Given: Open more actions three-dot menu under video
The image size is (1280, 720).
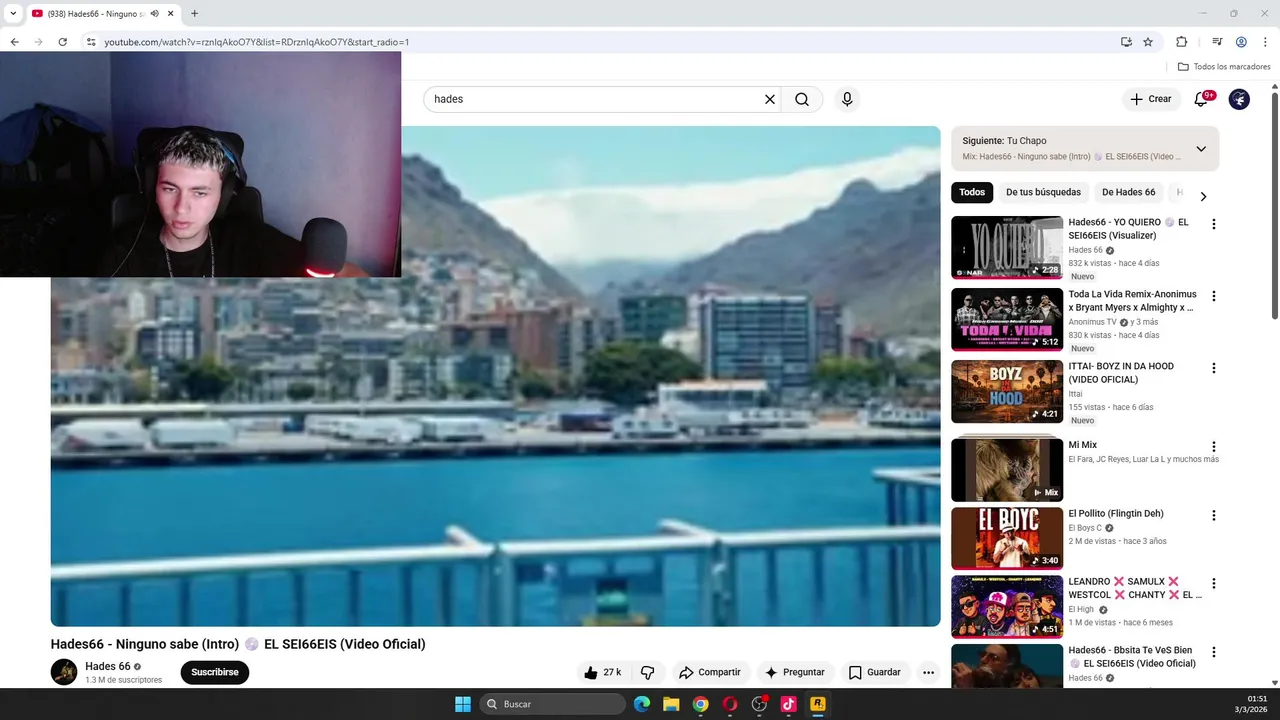Looking at the screenshot, I should 928,672.
